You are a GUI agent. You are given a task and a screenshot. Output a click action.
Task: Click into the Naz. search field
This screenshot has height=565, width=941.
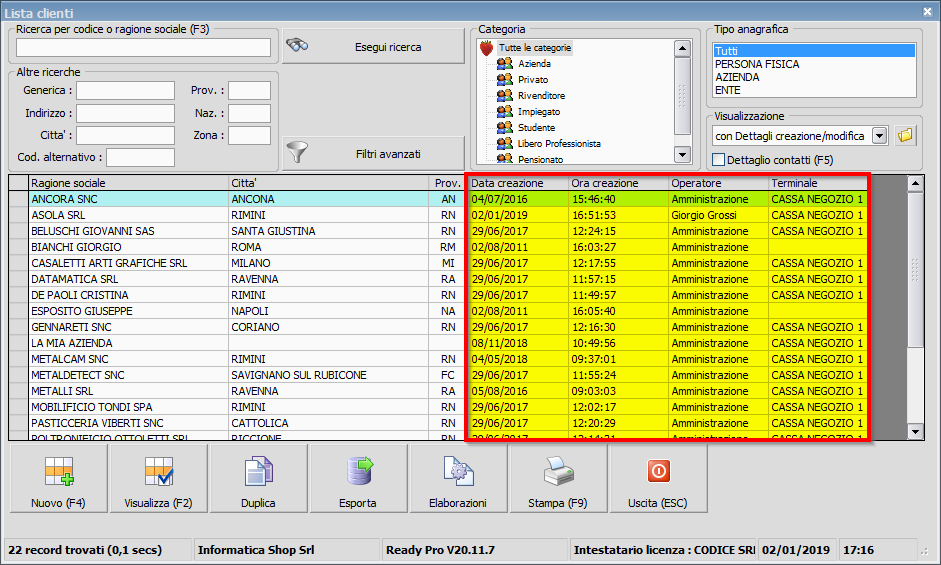click(x=249, y=113)
